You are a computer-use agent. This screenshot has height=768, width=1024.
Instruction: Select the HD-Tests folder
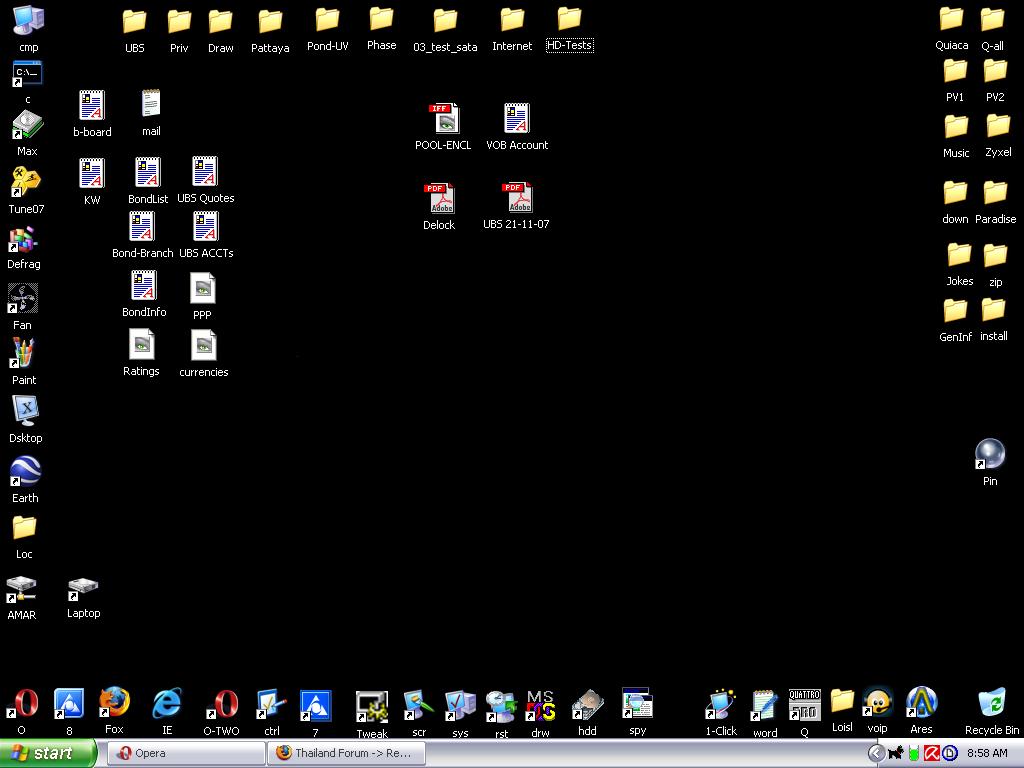pyautogui.click(x=569, y=20)
